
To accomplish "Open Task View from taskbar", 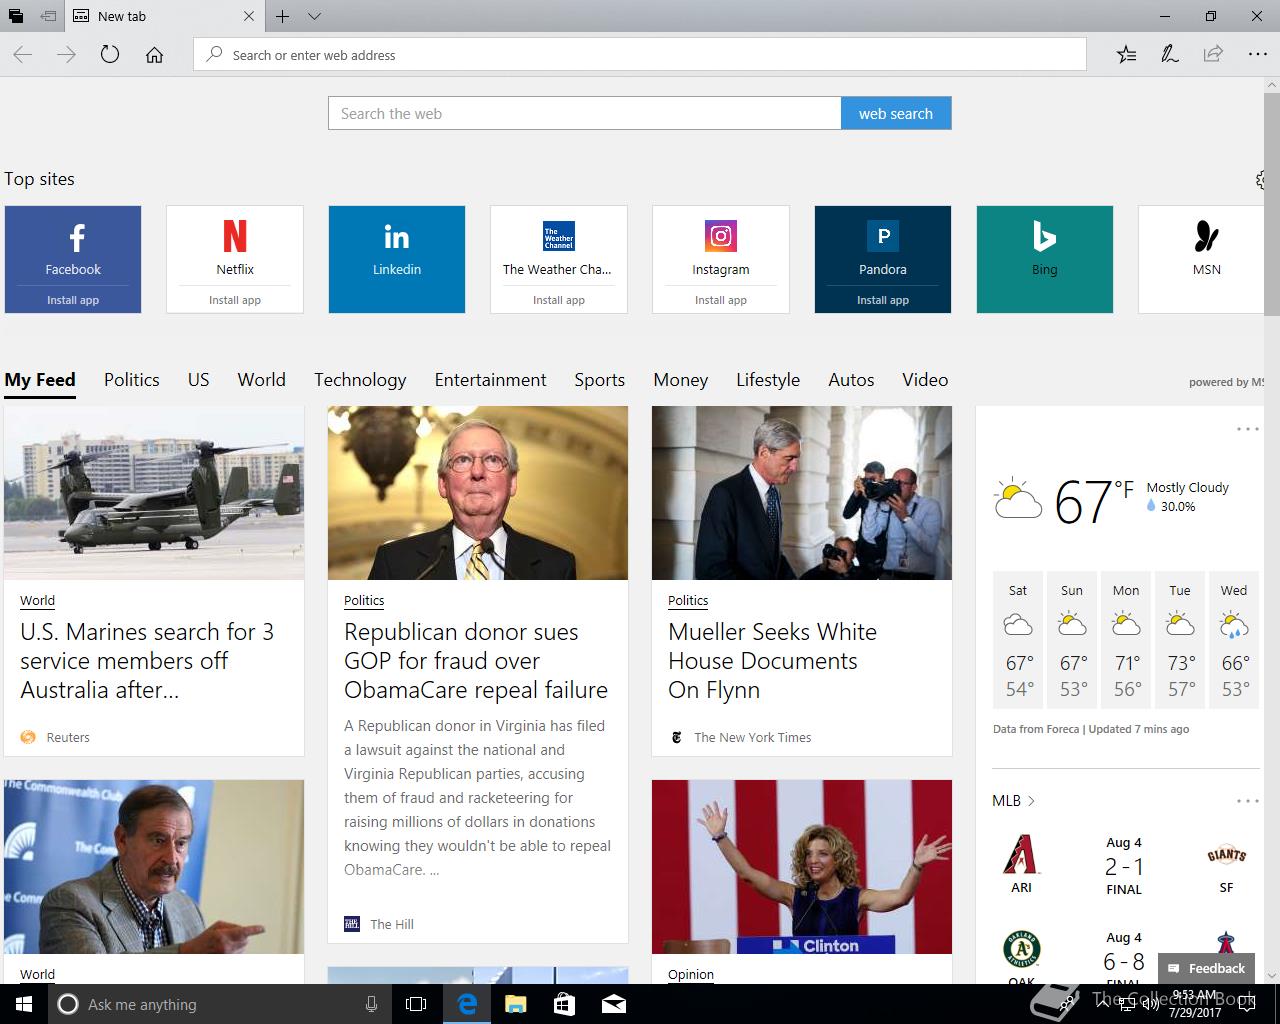I will tap(416, 1004).
